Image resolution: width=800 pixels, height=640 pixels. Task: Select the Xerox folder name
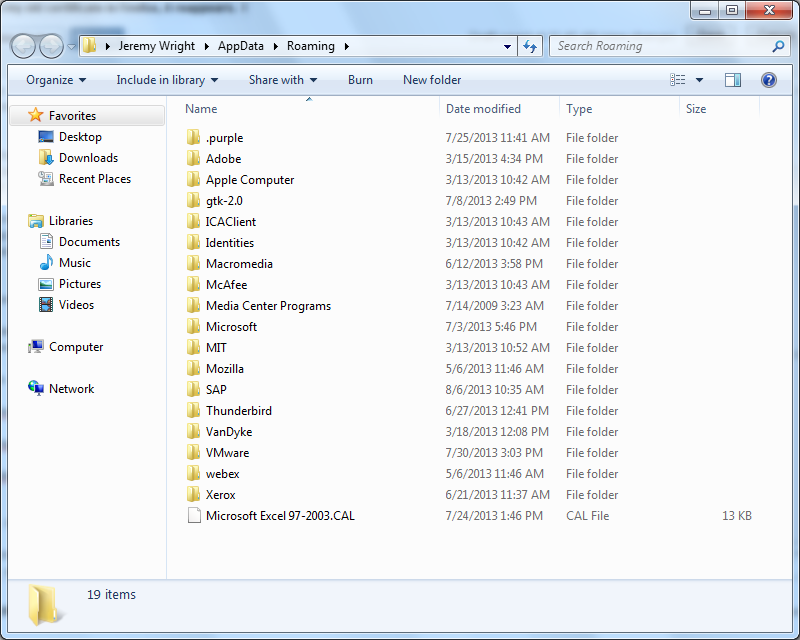(x=220, y=495)
